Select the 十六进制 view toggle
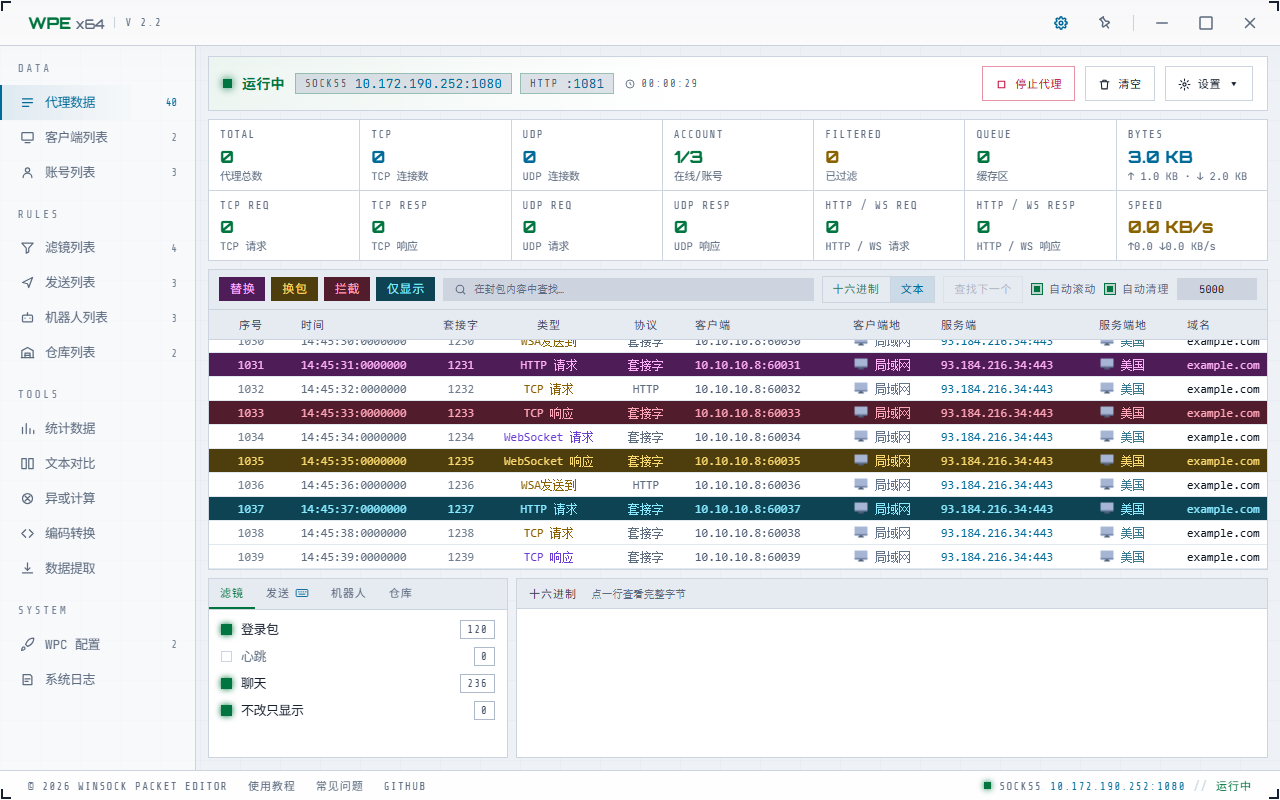 [x=856, y=289]
